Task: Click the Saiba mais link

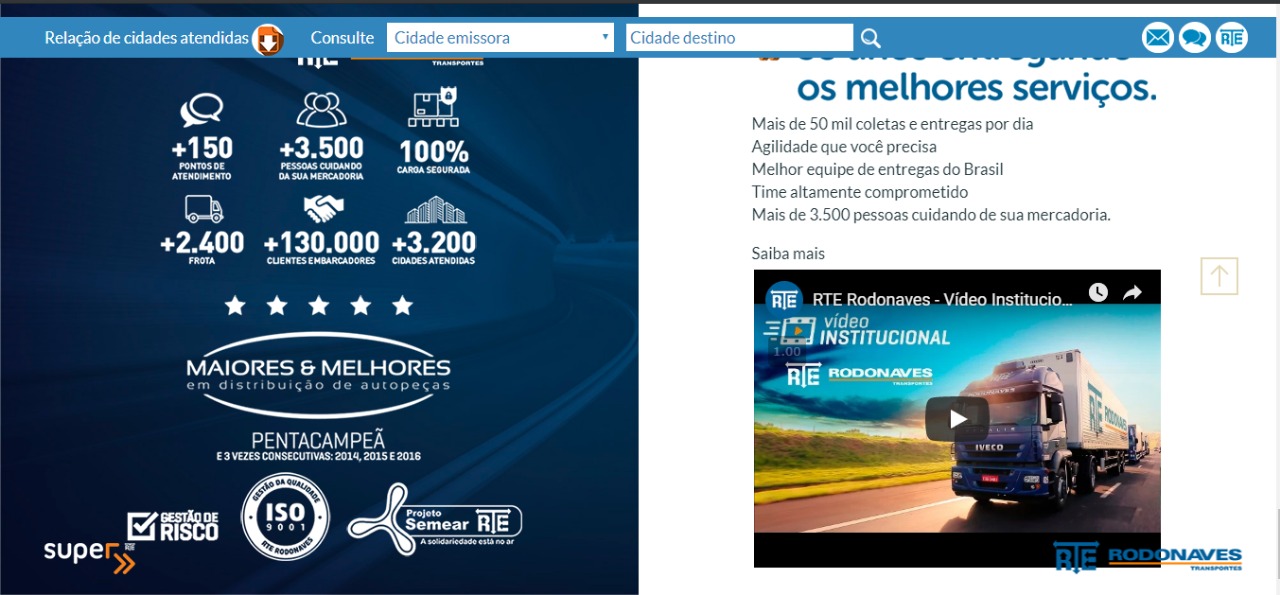Action: 788,253
